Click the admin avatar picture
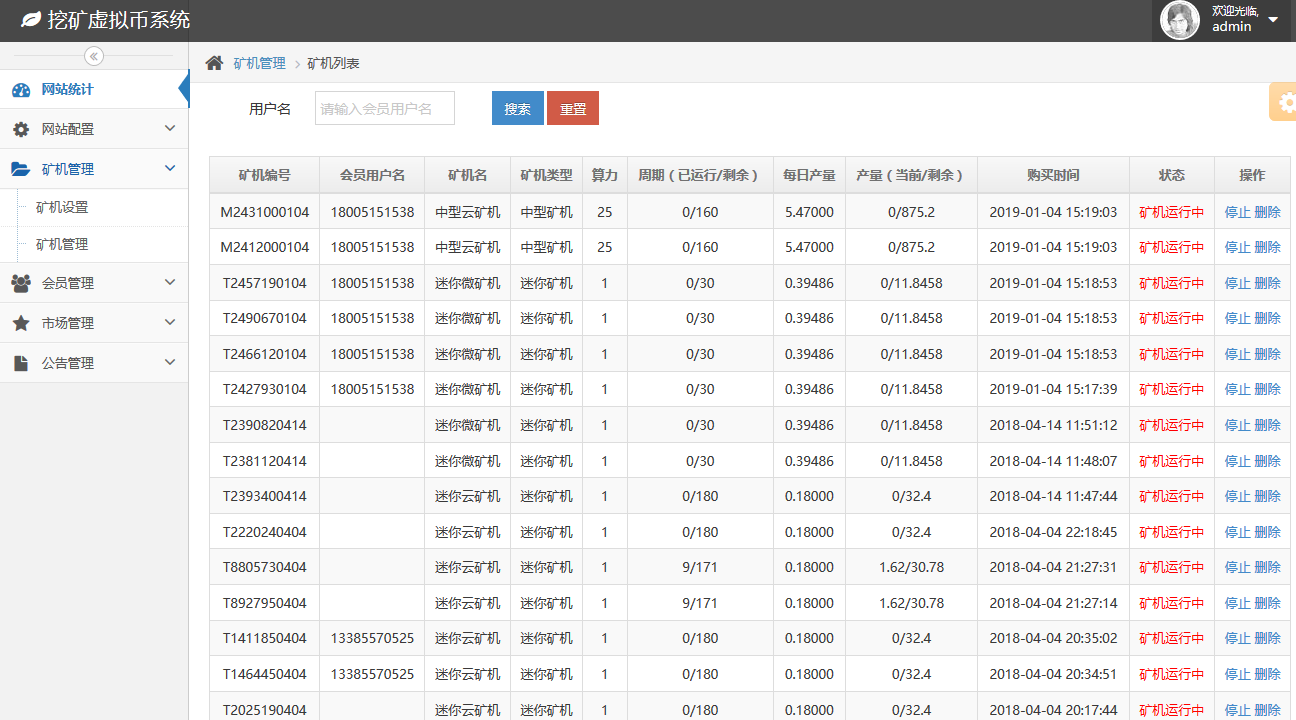This screenshot has width=1296, height=720. (1179, 20)
